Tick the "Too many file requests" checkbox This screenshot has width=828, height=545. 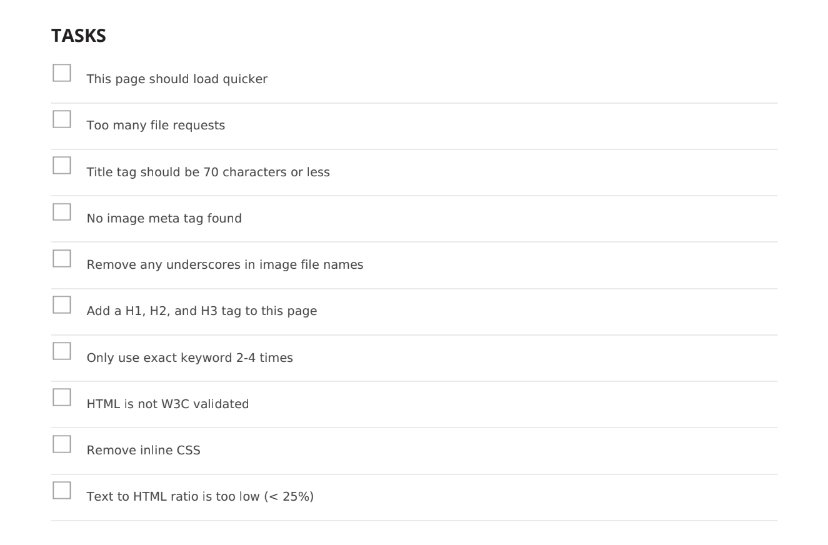click(x=62, y=119)
